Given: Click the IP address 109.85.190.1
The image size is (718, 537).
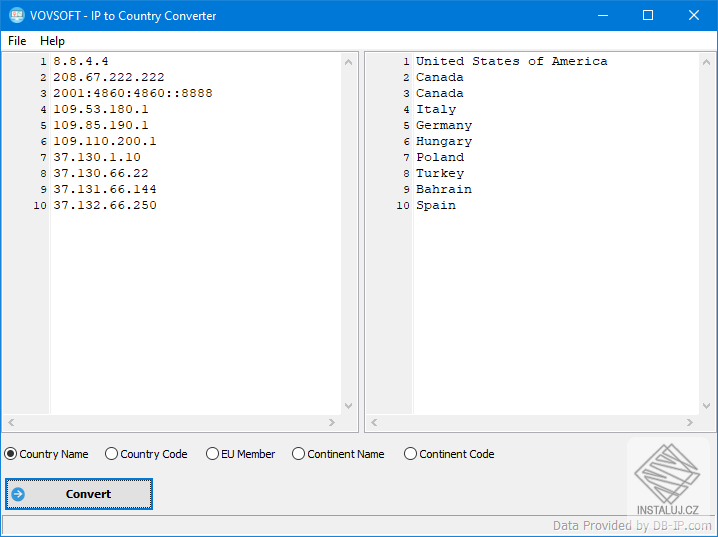Looking at the screenshot, I should click(x=101, y=125).
